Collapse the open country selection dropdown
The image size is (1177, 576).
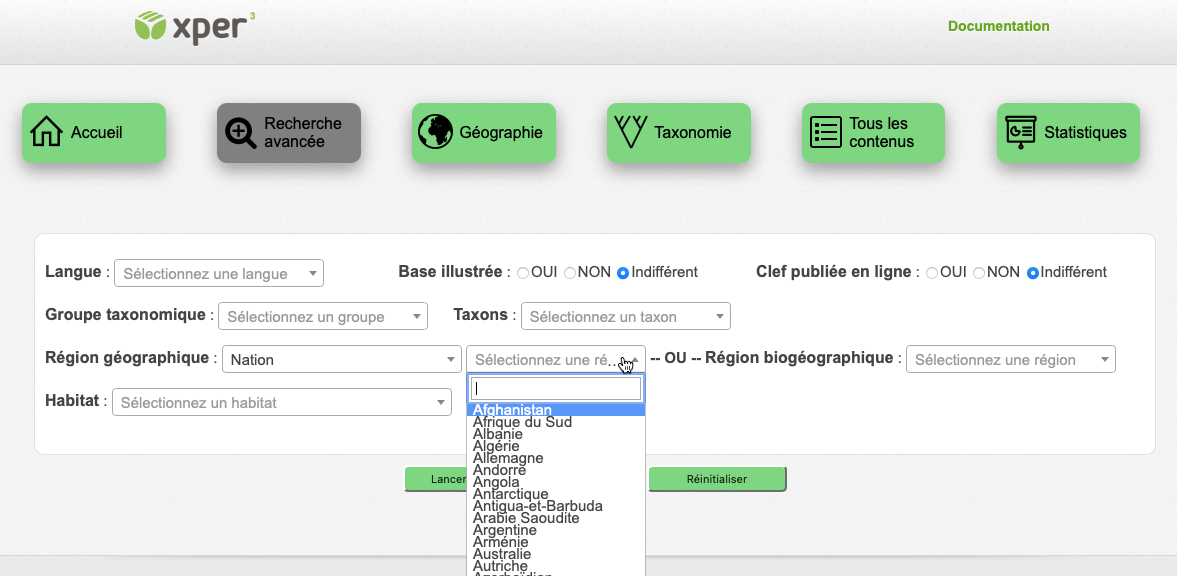[x=555, y=359]
